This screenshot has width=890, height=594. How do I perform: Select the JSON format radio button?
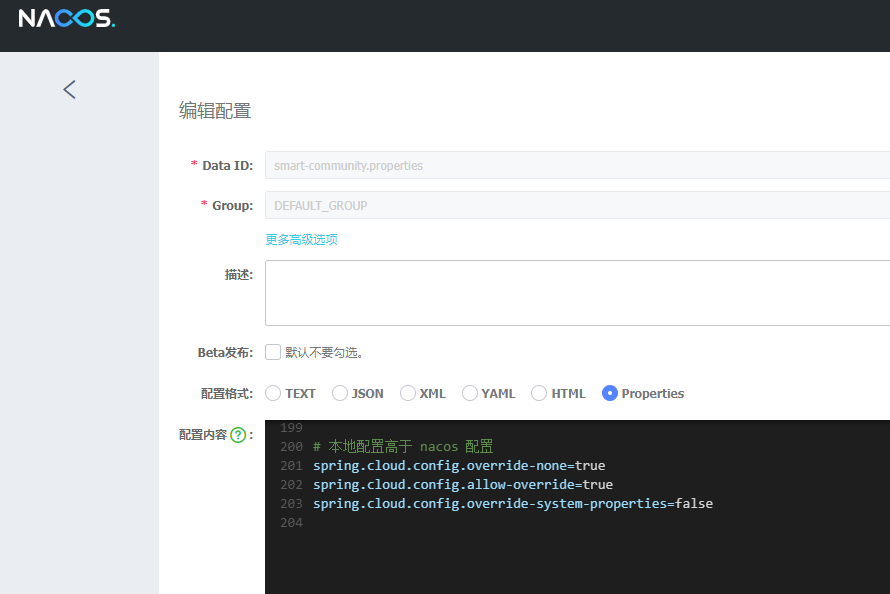coord(340,393)
